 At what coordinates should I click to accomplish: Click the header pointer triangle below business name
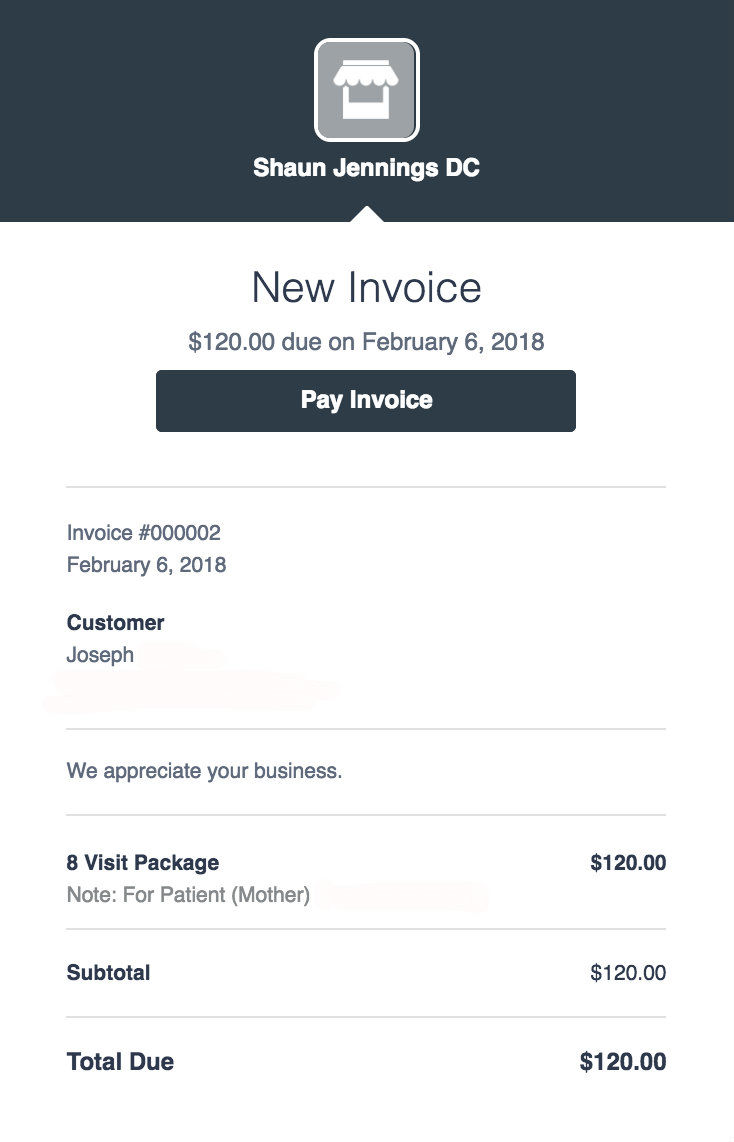coord(367,214)
